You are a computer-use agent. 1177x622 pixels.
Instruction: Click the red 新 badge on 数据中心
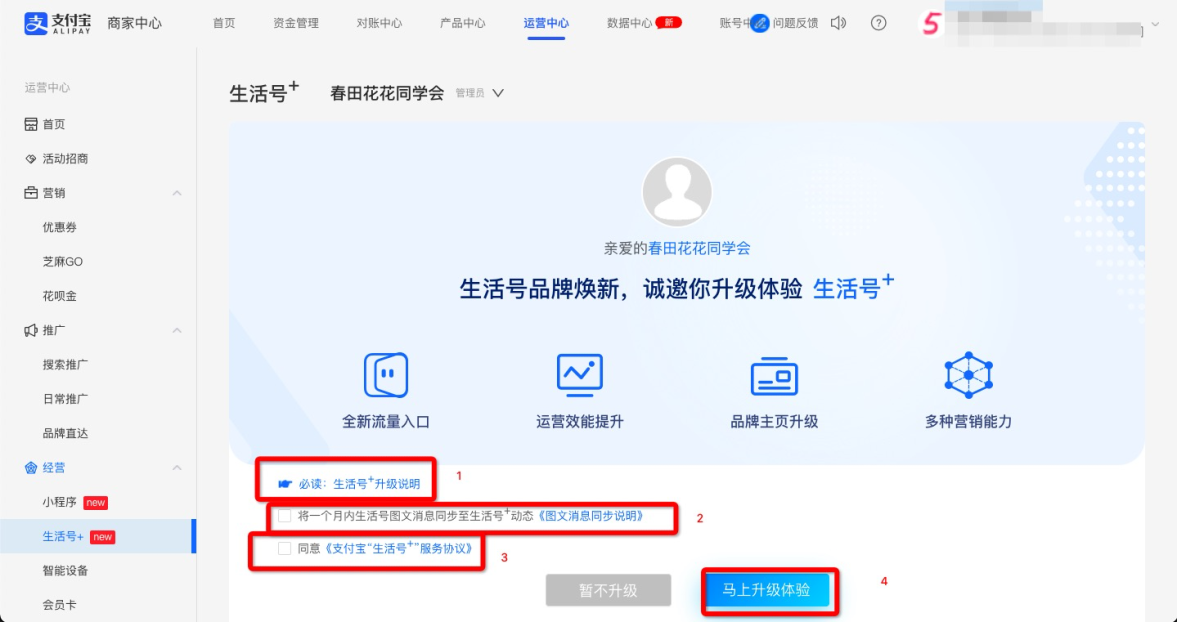(x=669, y=23)
